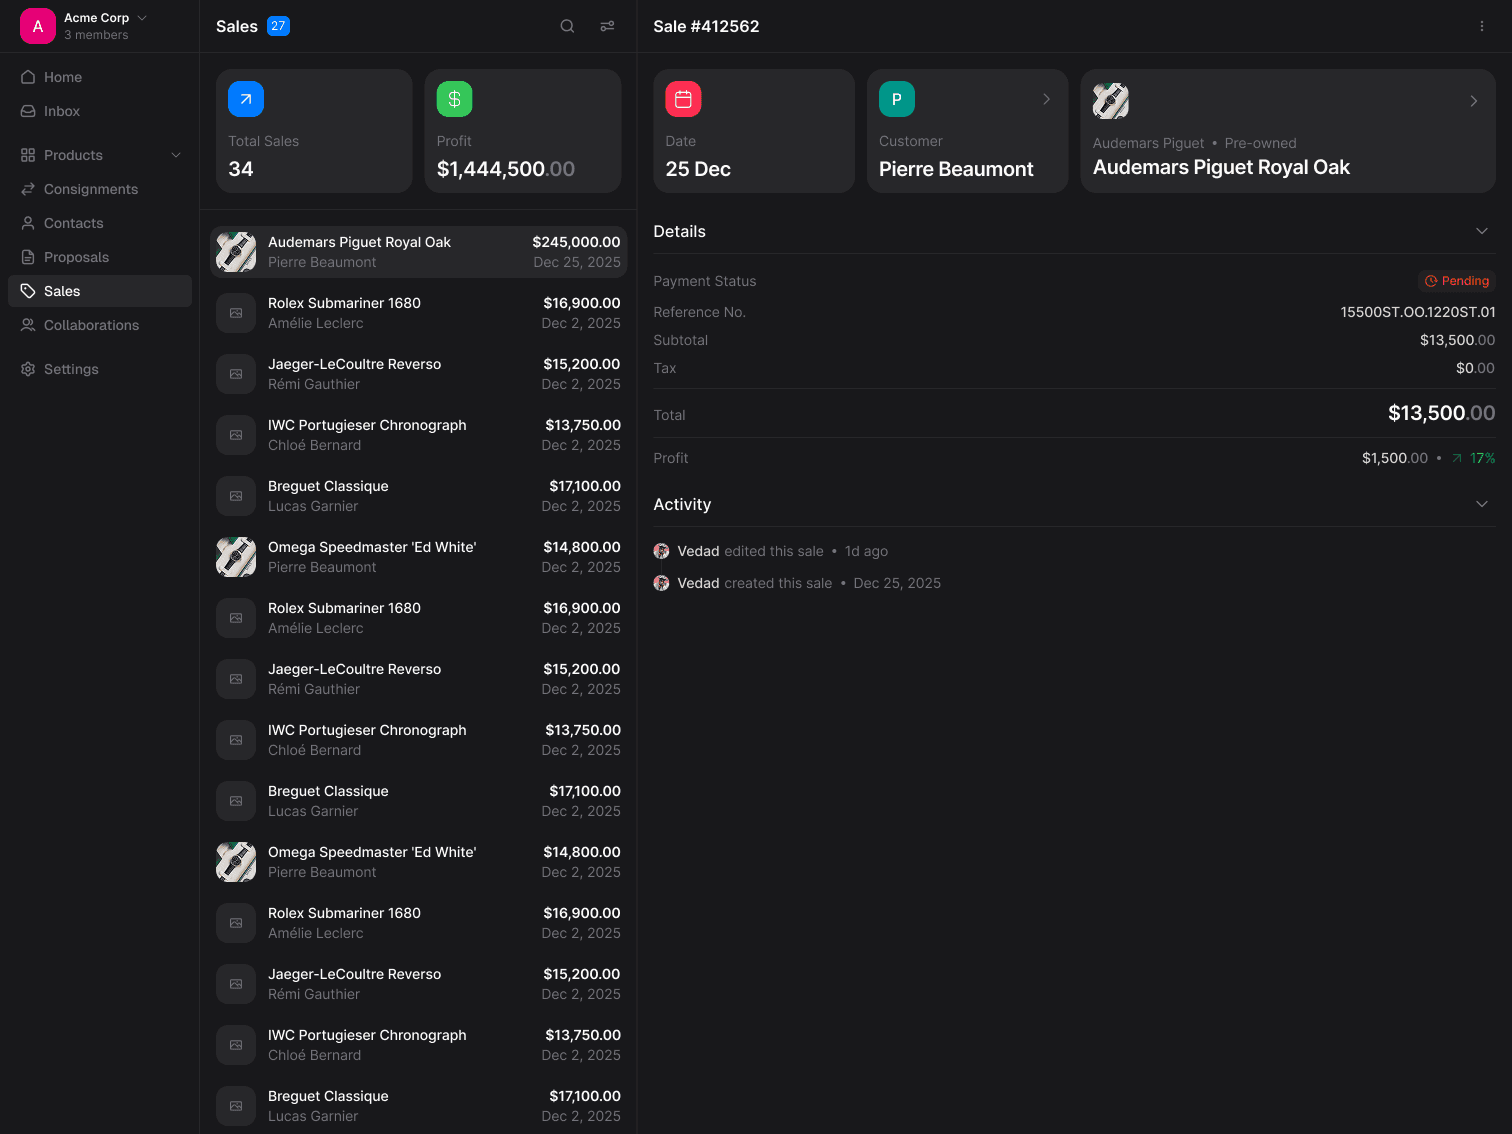Select the Audemars Piguet Royal Oak sale row

click(x=418, y=252)
